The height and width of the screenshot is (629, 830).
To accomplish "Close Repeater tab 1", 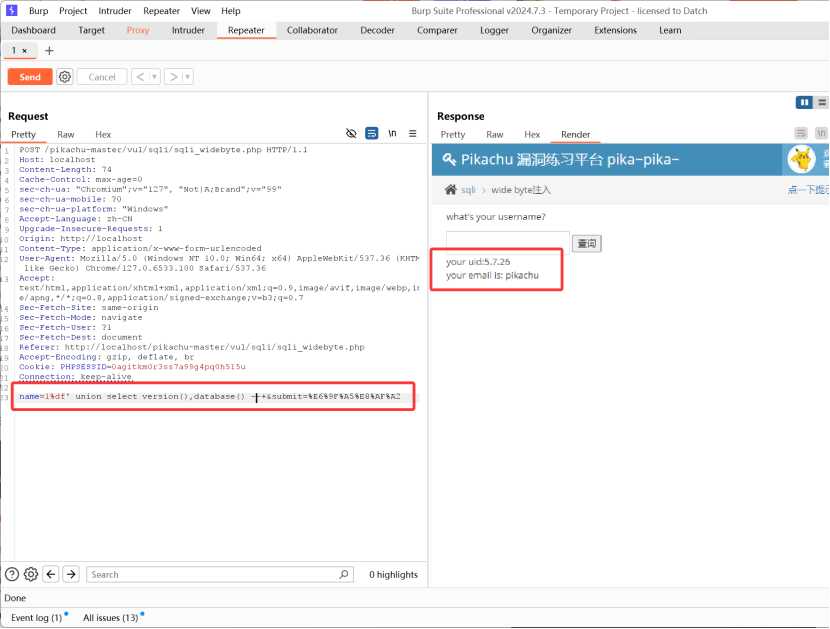I will (x=24, y=51).
